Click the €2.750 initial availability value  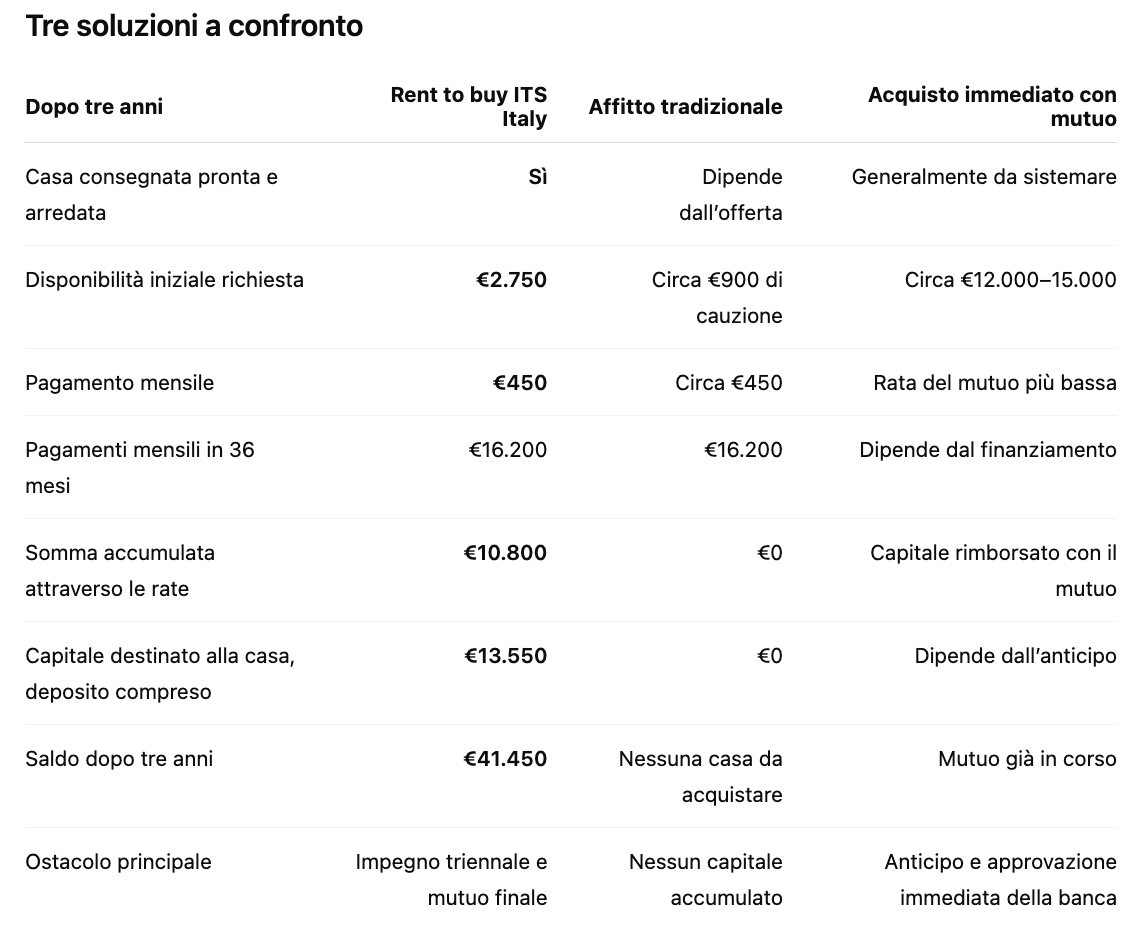tap(511, 280)
